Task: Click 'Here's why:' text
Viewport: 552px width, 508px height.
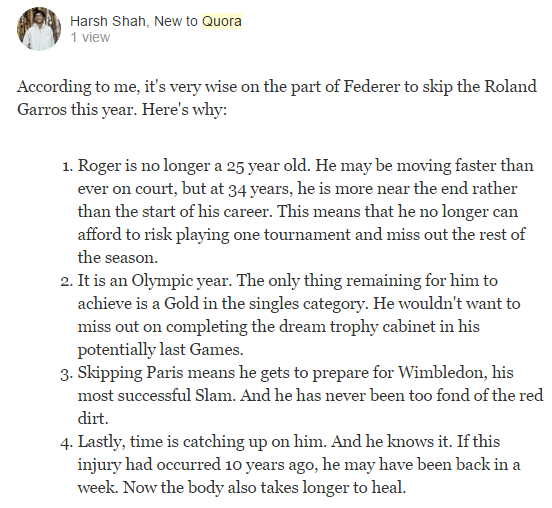Action: click(184, 110)
